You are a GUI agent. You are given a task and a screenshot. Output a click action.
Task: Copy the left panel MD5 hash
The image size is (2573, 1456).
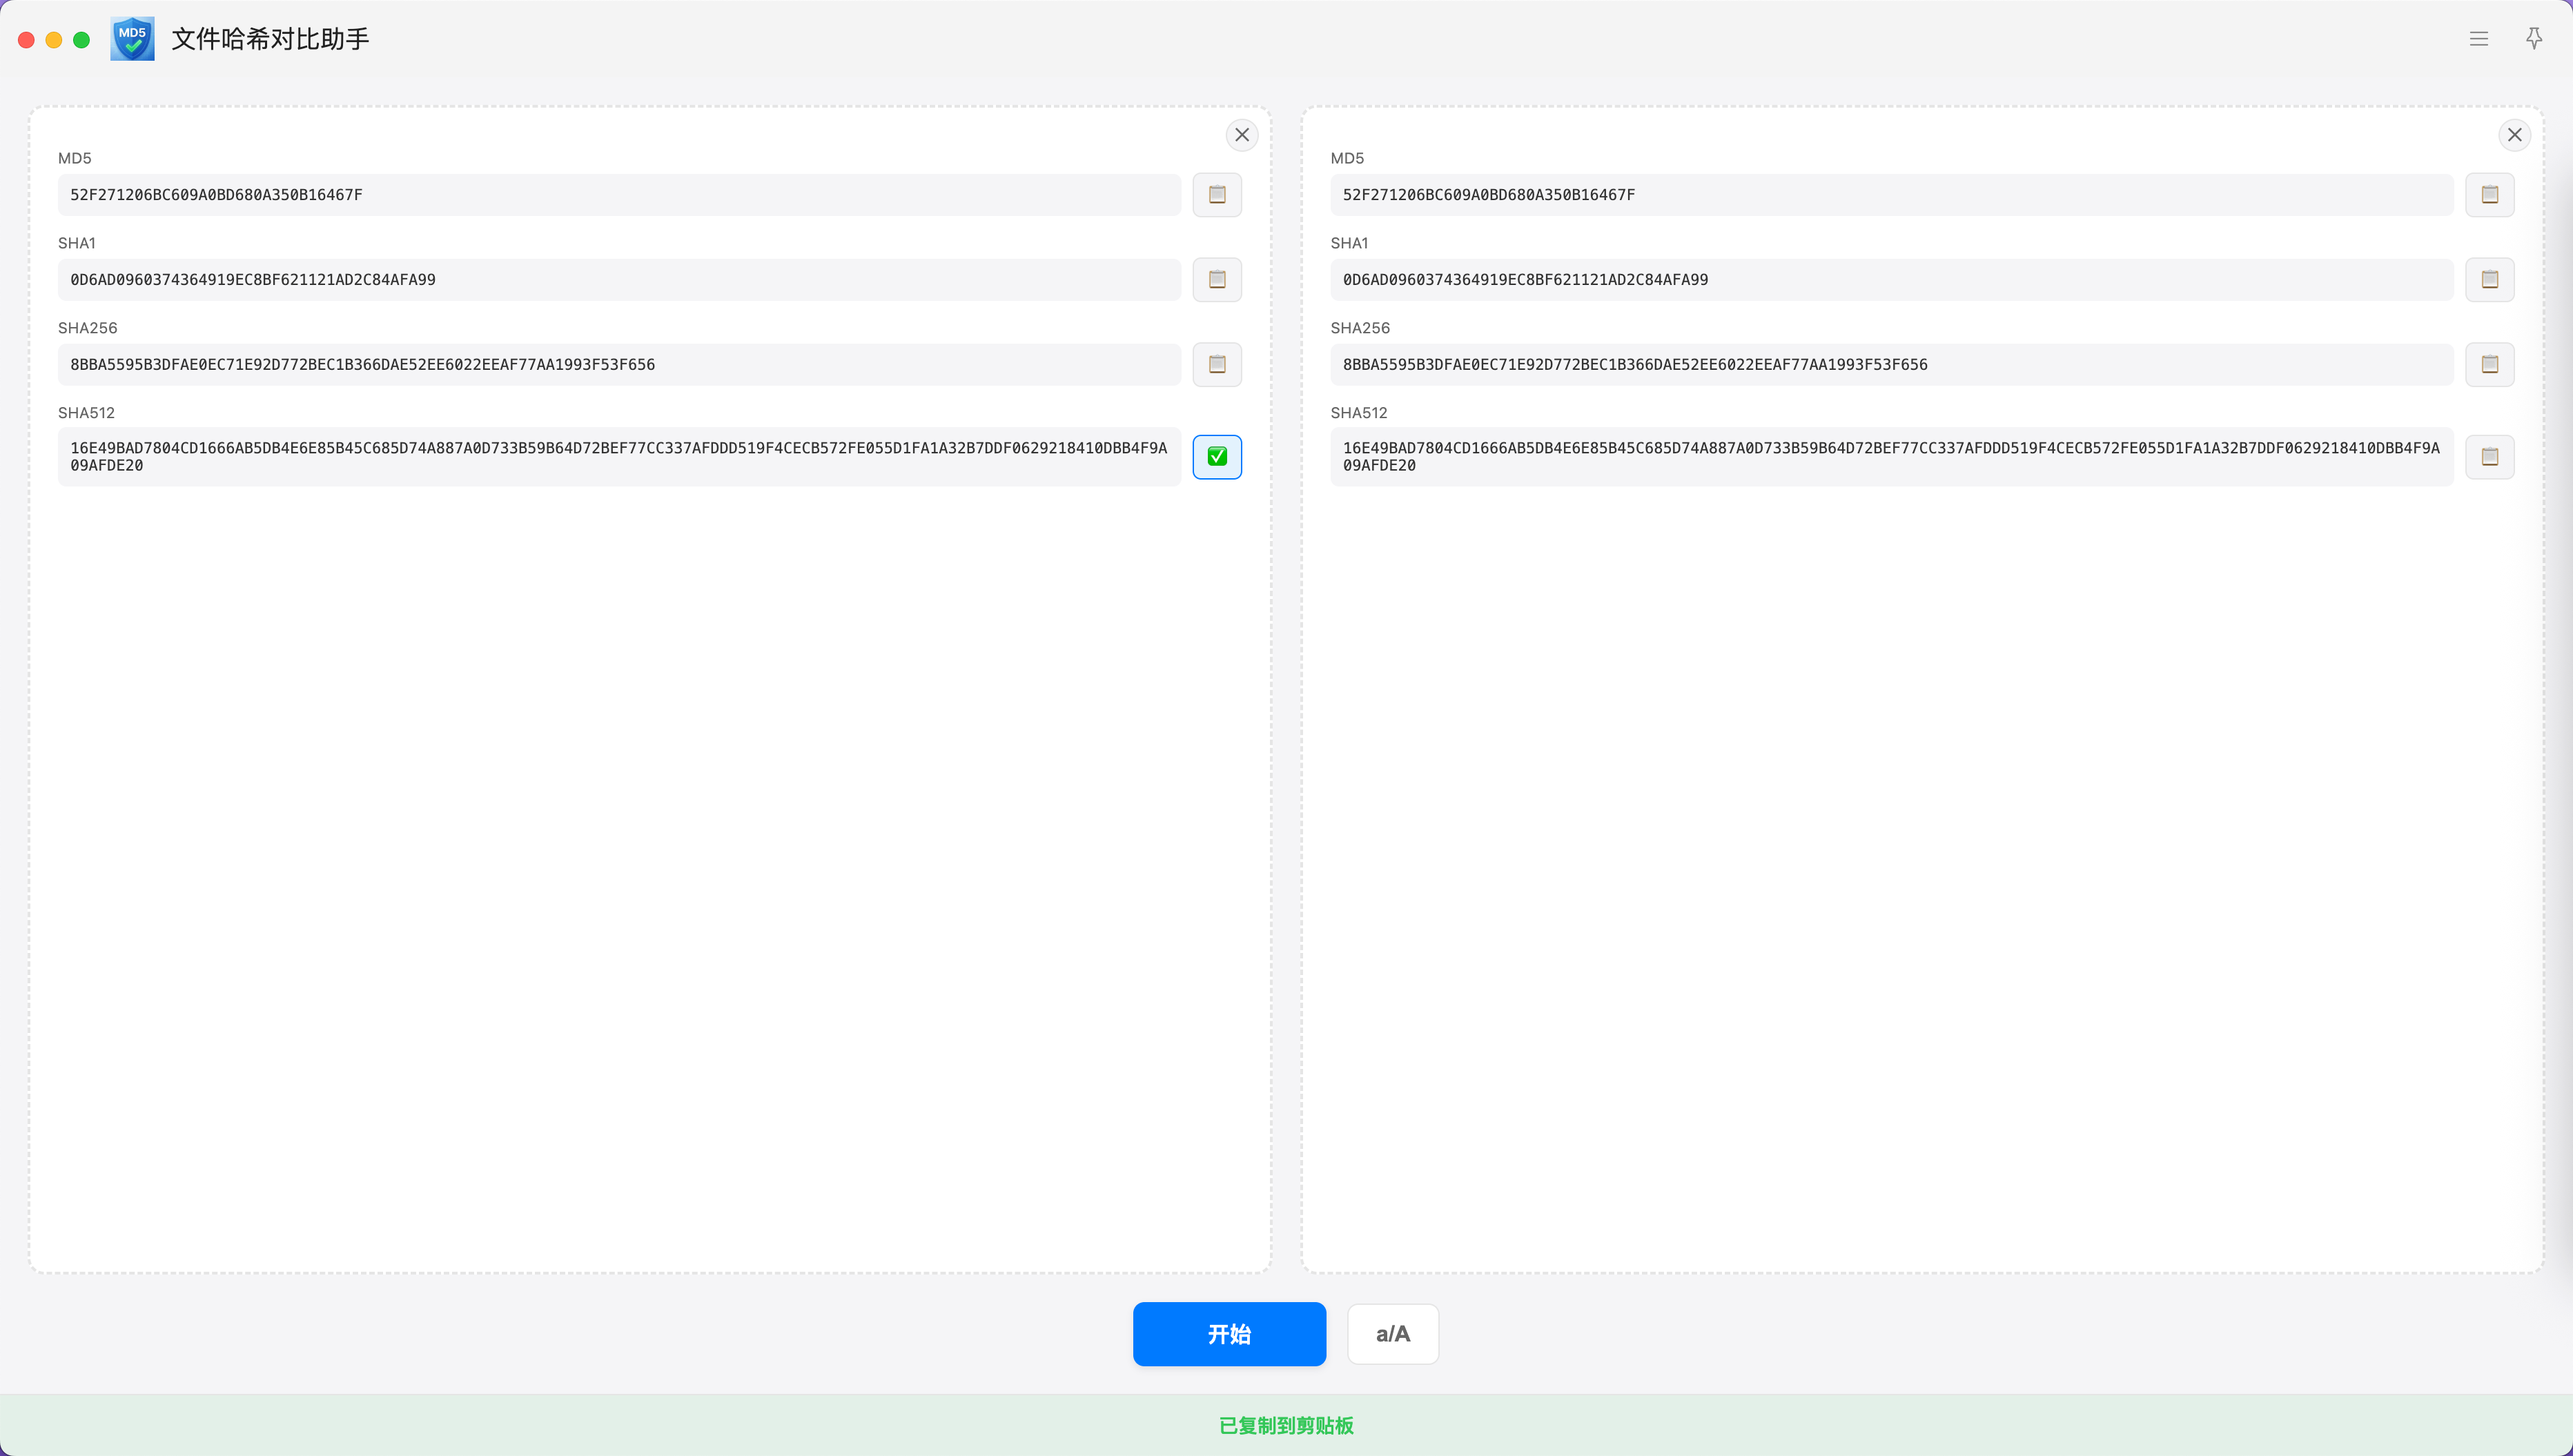coord(1217,195)
